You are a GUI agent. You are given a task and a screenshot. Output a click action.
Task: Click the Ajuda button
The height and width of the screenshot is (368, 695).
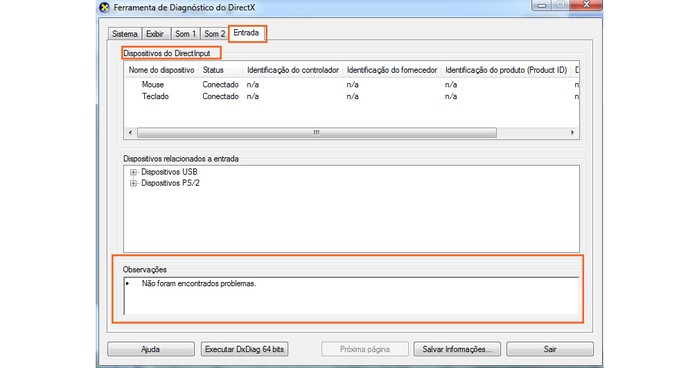point(151,349)
